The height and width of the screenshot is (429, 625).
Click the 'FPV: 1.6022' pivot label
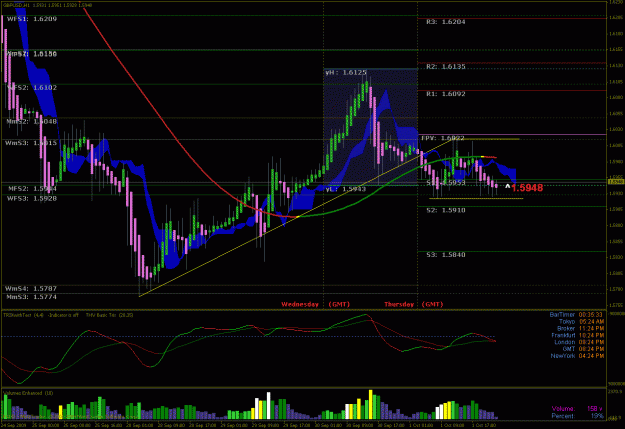coord(443,138)
